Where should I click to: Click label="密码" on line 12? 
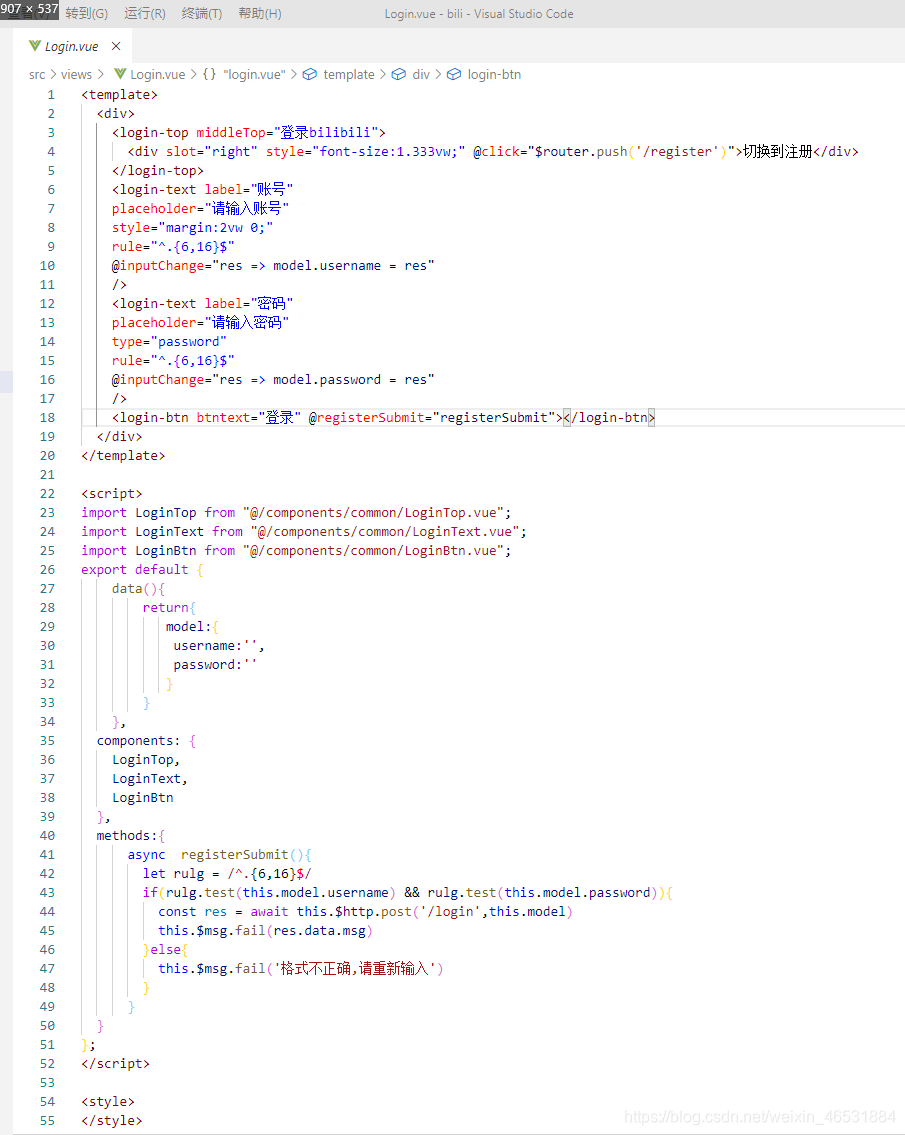[248, 303]
